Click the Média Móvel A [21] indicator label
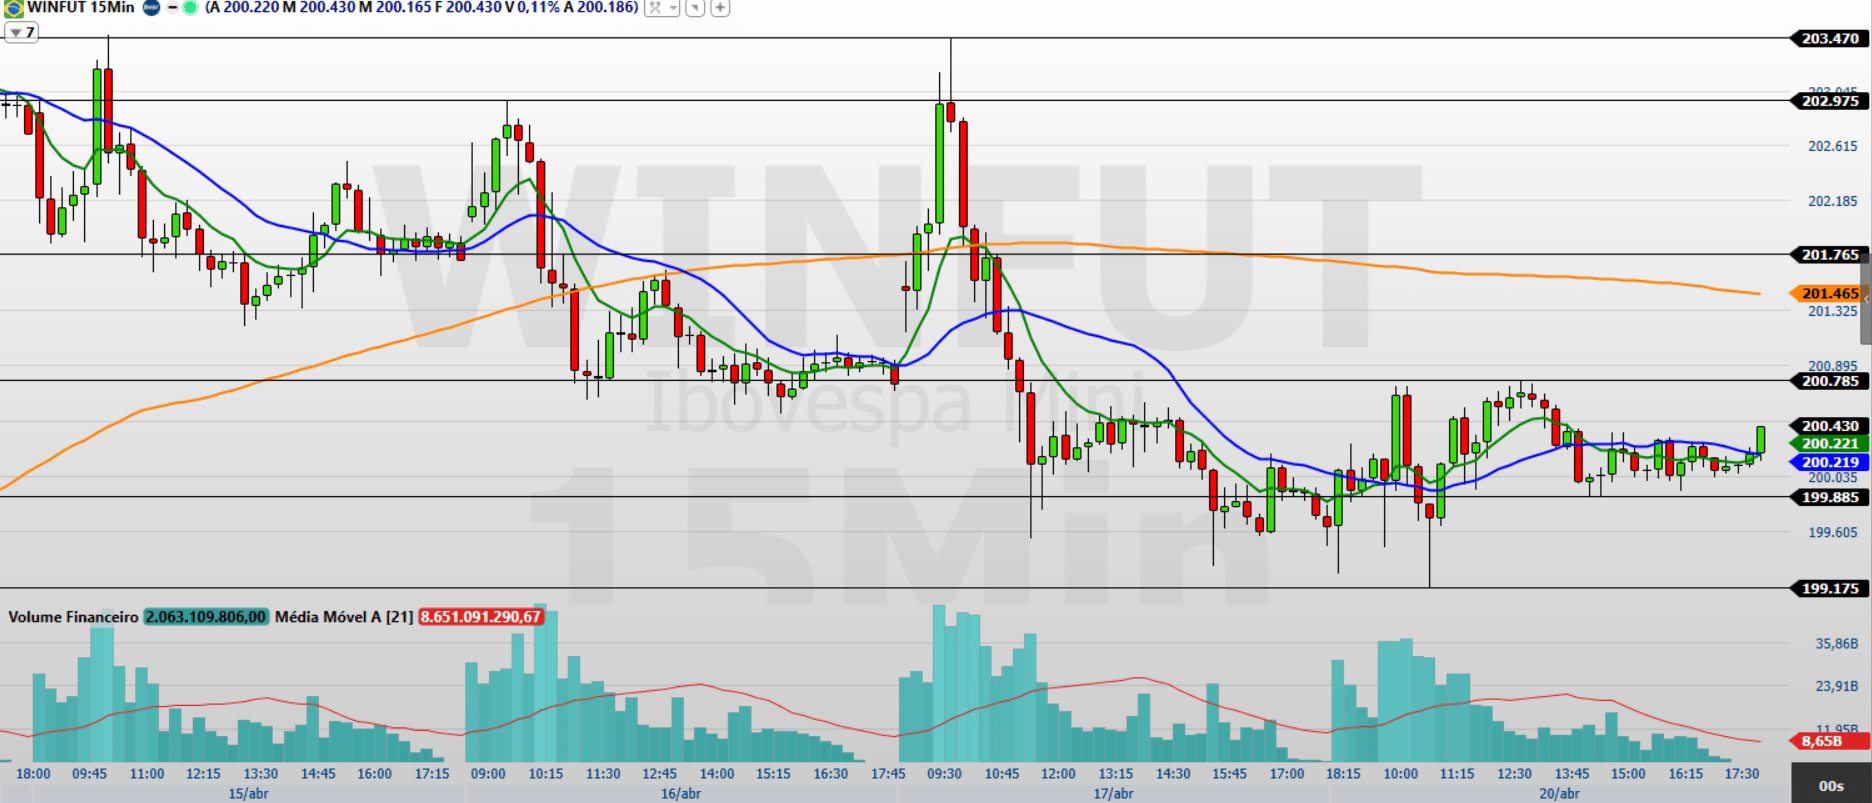 pyautogui.click(x=343, y=617)
